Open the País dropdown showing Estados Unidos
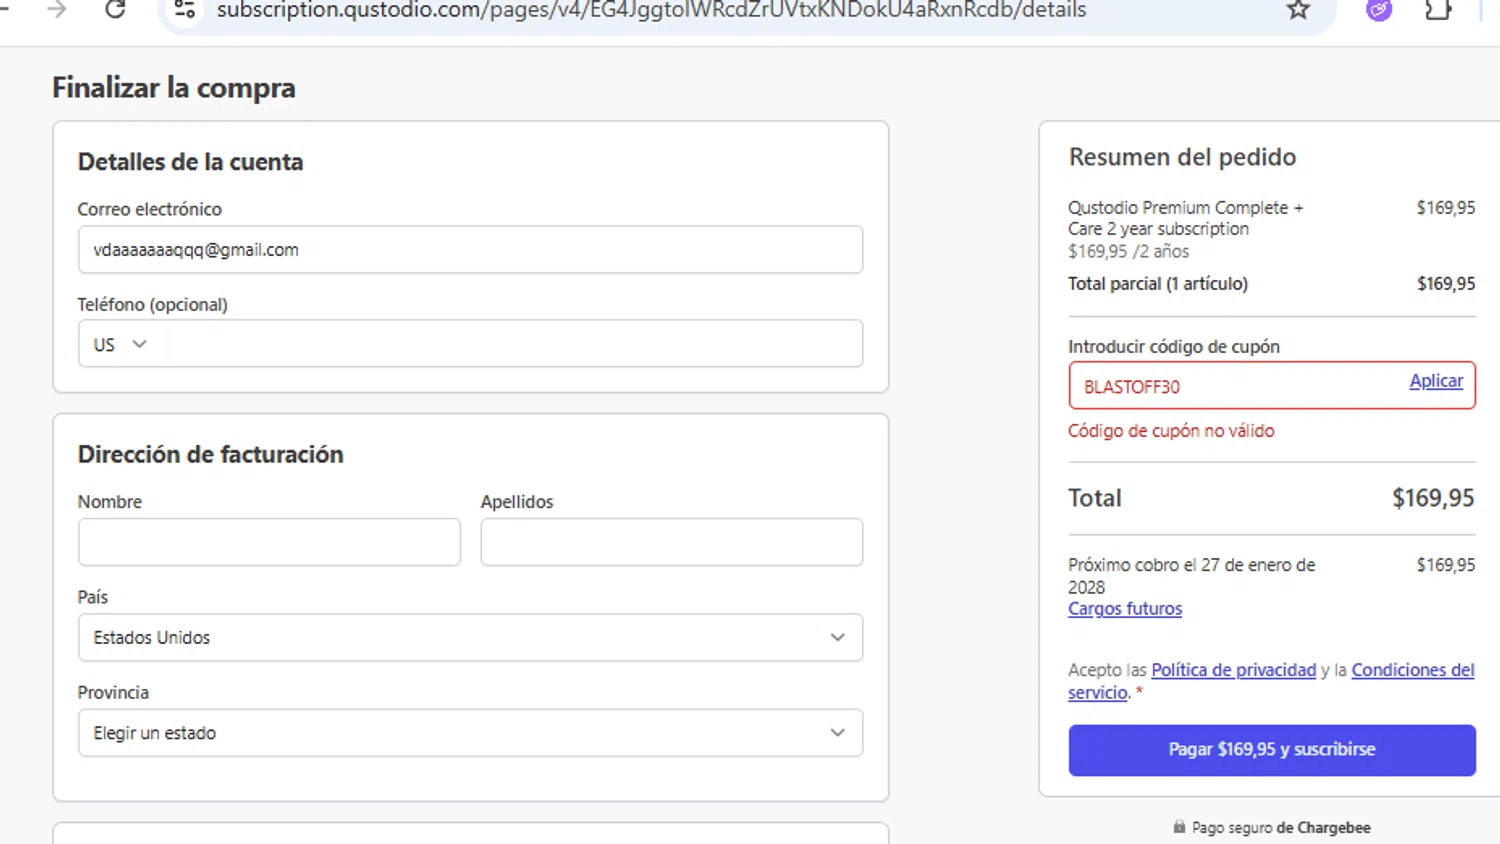 [470, 637]
